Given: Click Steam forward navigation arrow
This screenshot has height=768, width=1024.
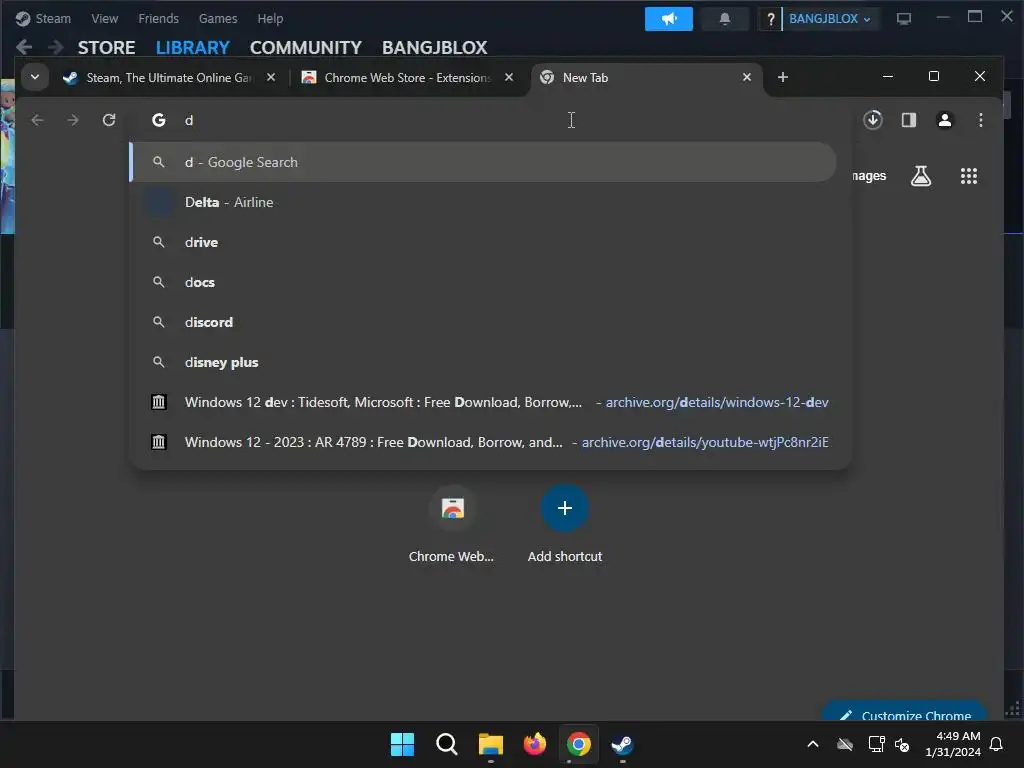Looking at the screenshot, I should pos(56,47).
